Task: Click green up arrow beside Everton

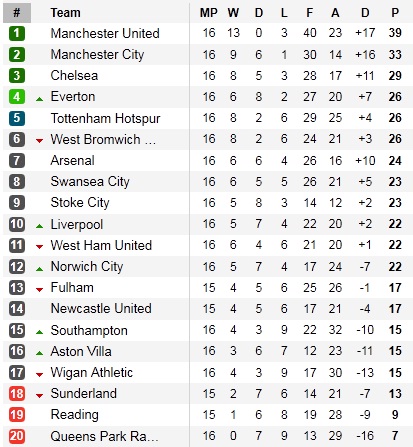Action: click(39, 99)
